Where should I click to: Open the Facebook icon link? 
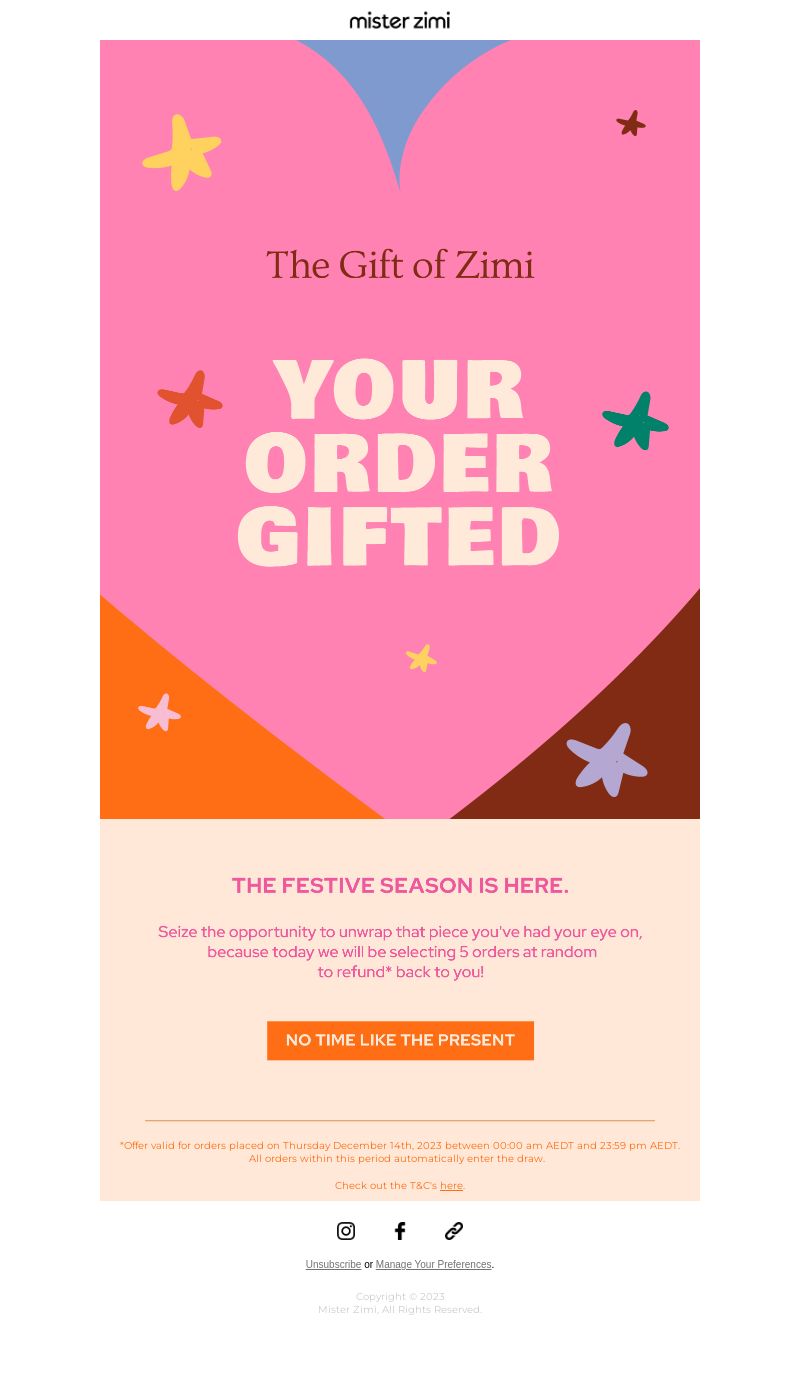click(x=400, y=1231)
